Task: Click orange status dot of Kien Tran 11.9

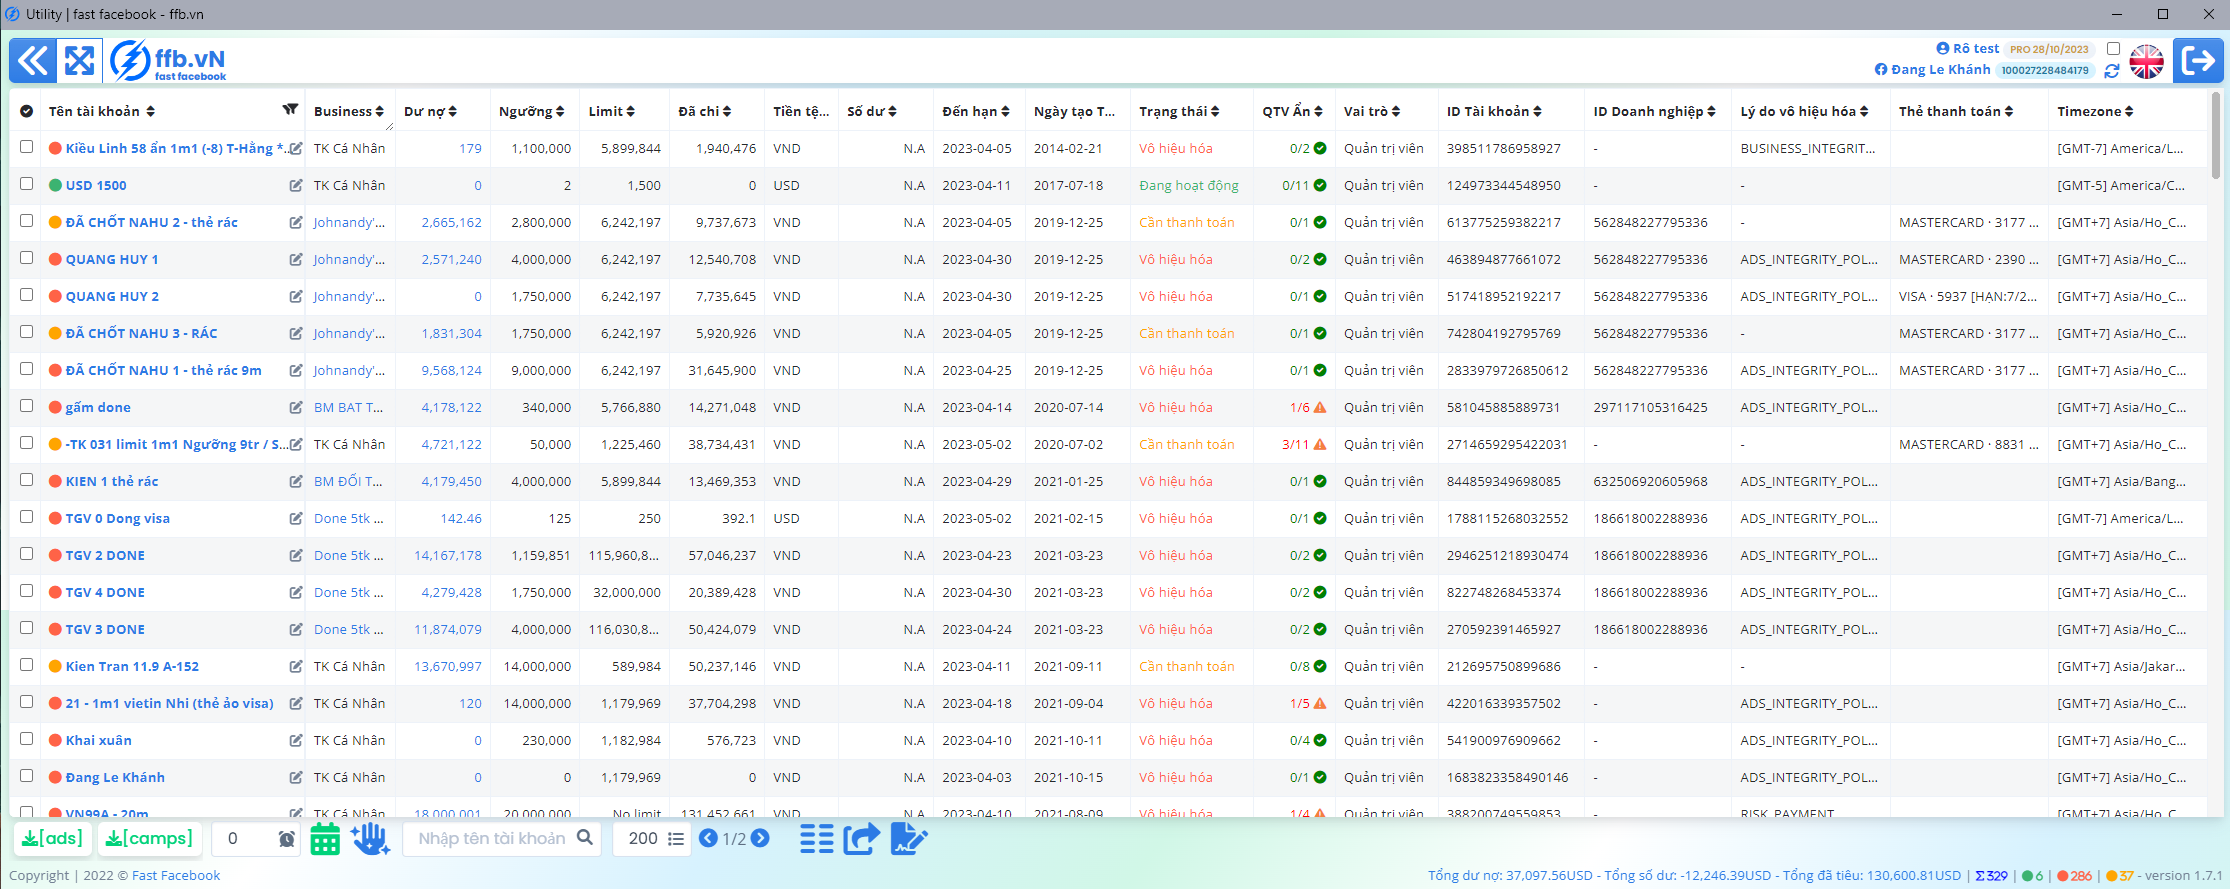Action: tap(56, 666)
